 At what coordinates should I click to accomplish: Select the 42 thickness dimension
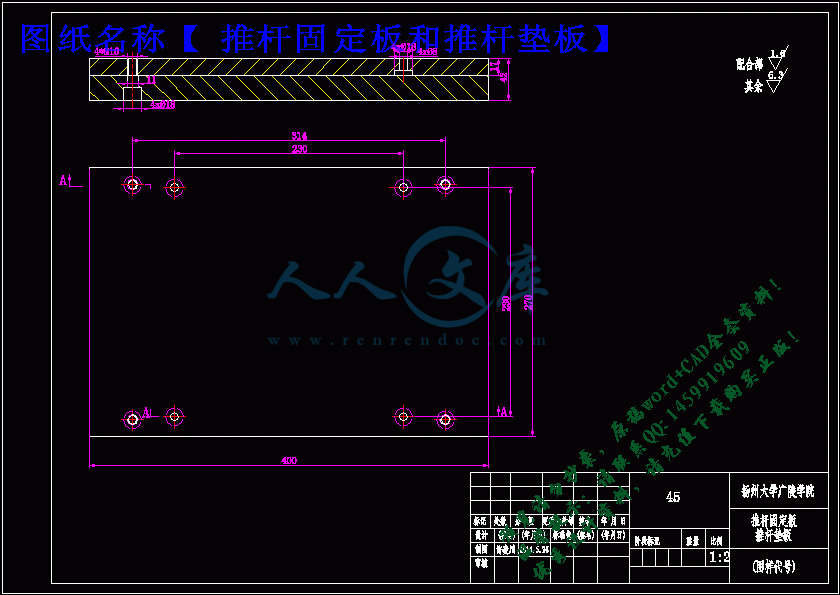[x=502, y=79]
